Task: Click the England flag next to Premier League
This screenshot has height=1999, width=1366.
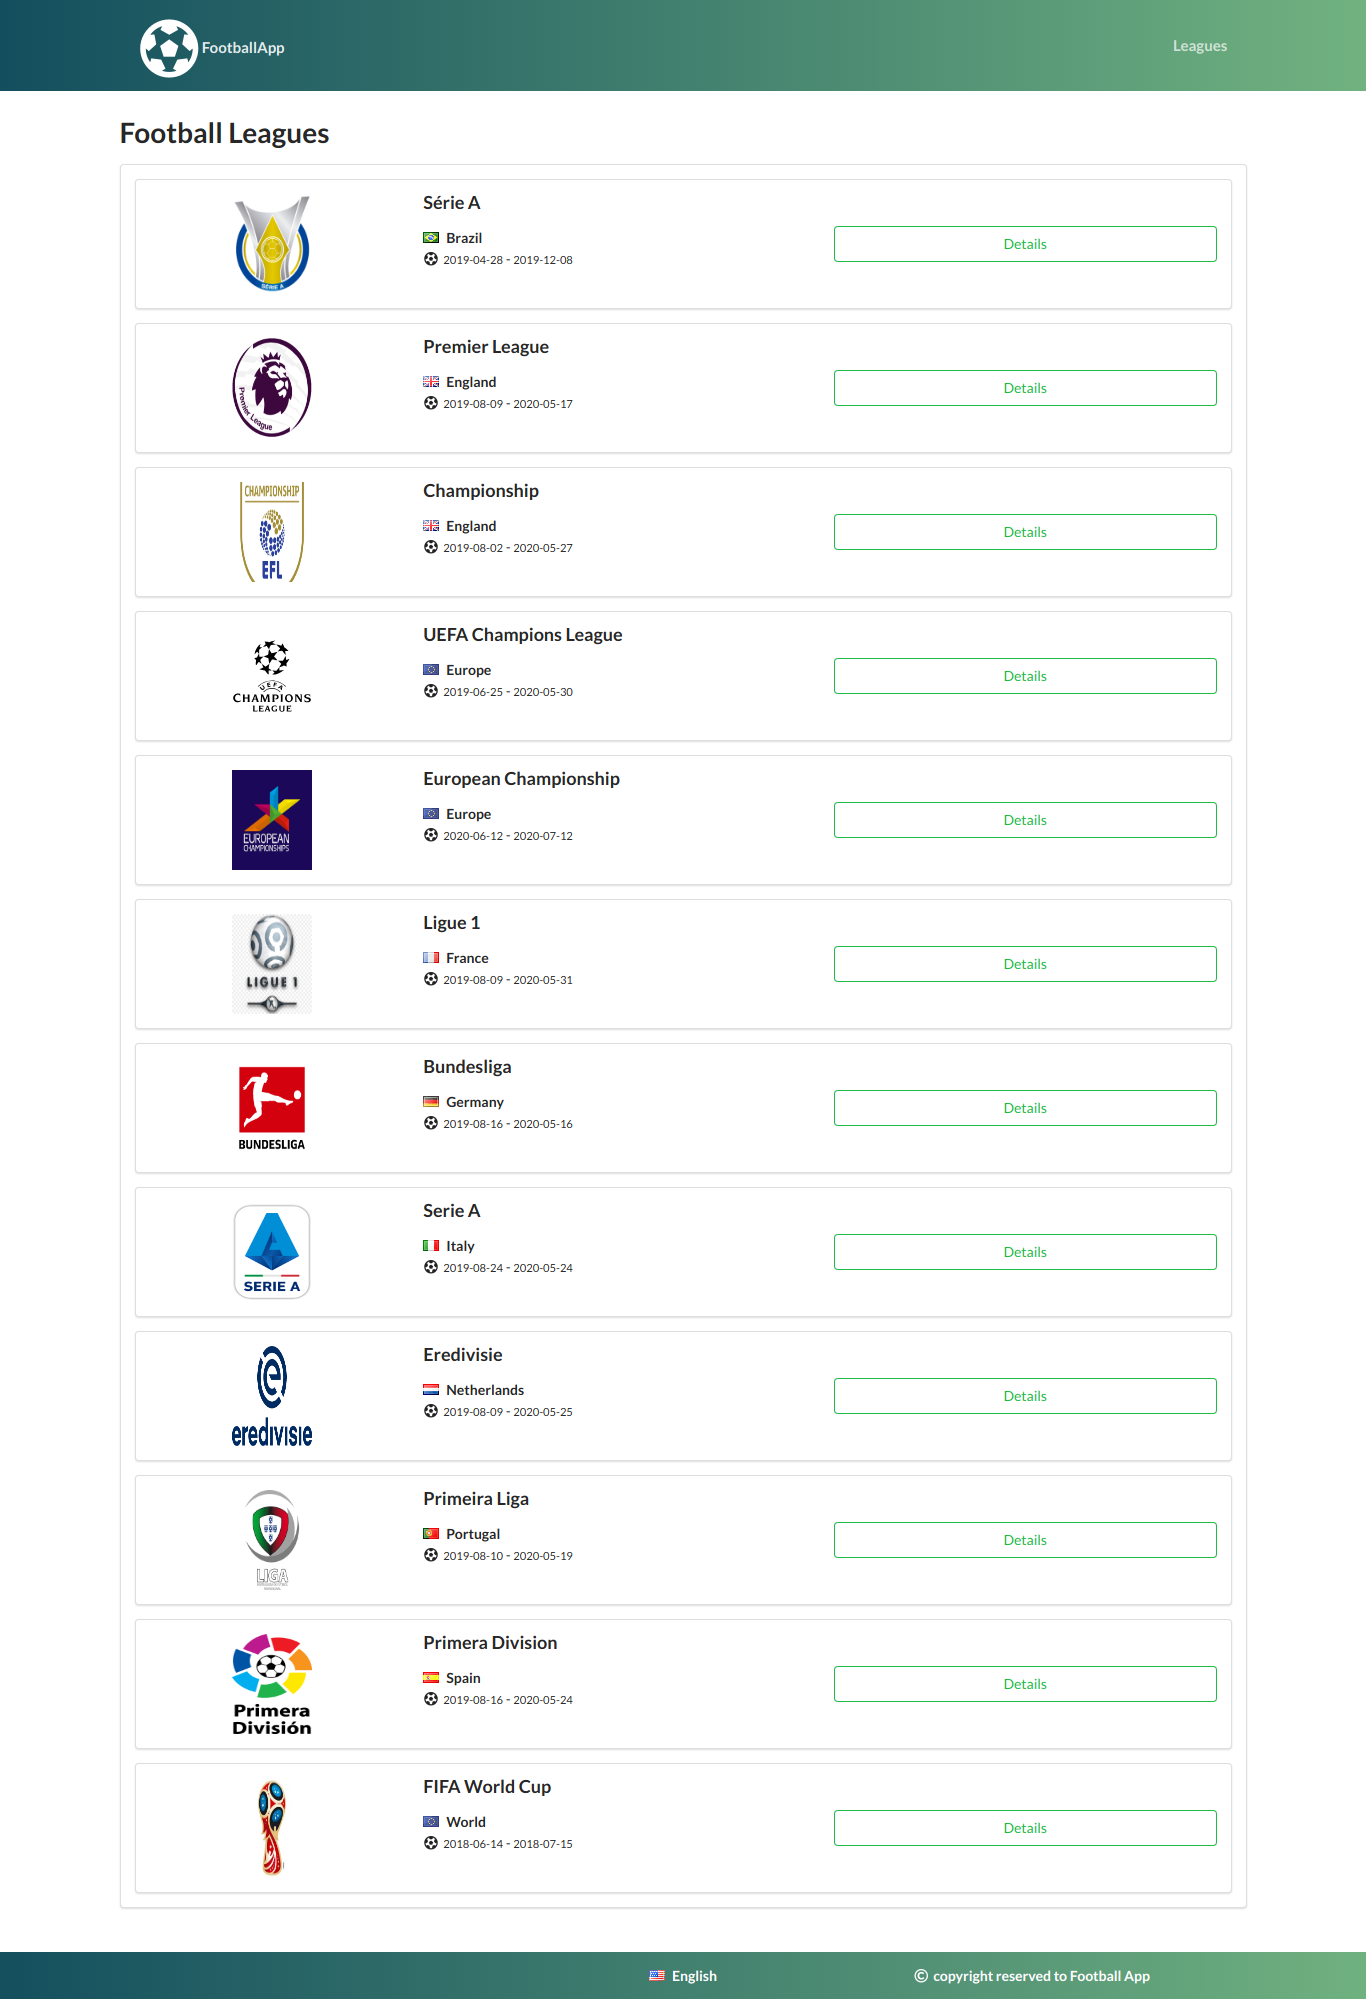Action: click(x=431, y=381)
